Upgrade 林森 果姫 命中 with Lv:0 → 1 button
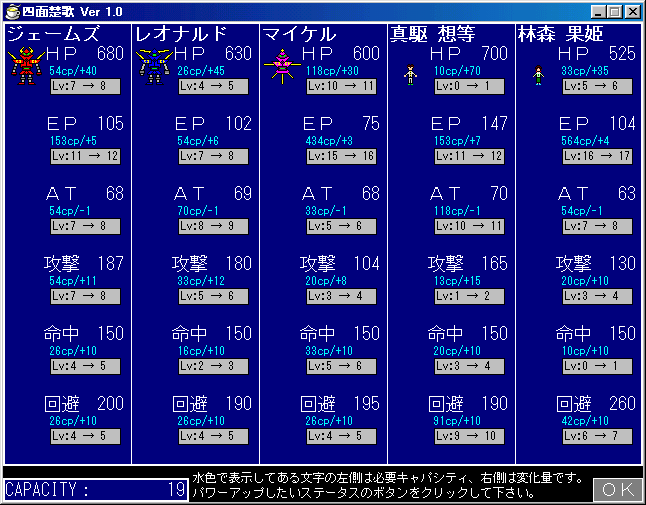The width and height of the screenshot is (646, 505). click(x=598, y=367)
